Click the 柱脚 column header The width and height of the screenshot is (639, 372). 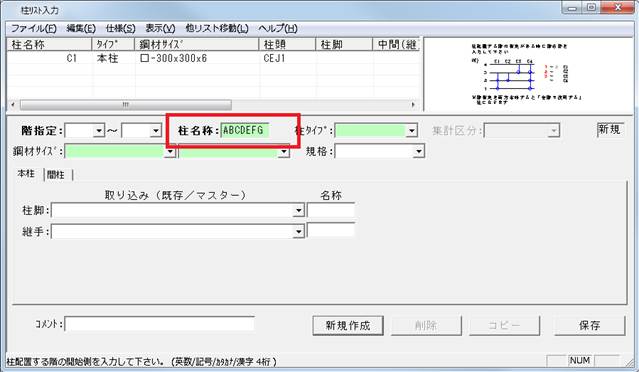tap(344, 44)
